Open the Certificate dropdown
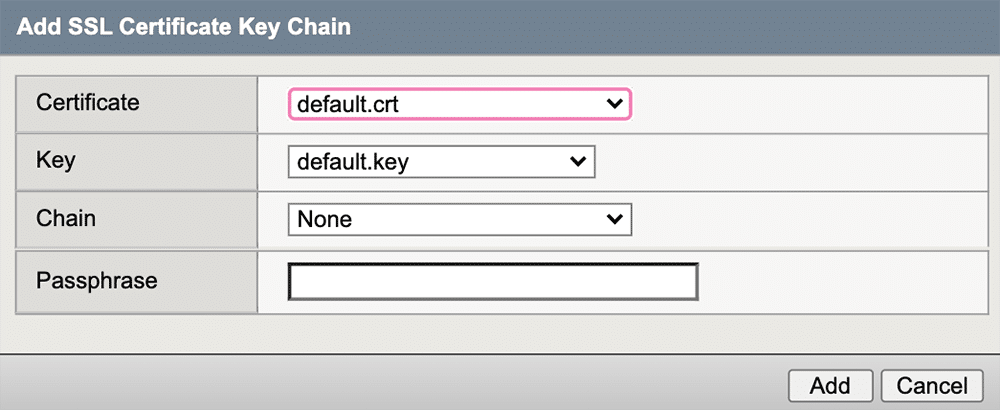This screenshot has height=410, width=1000. pos(459,104)
